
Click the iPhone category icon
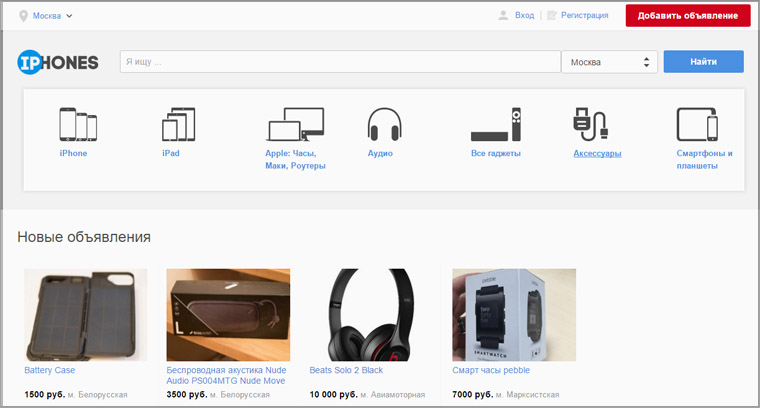[78, 124]
